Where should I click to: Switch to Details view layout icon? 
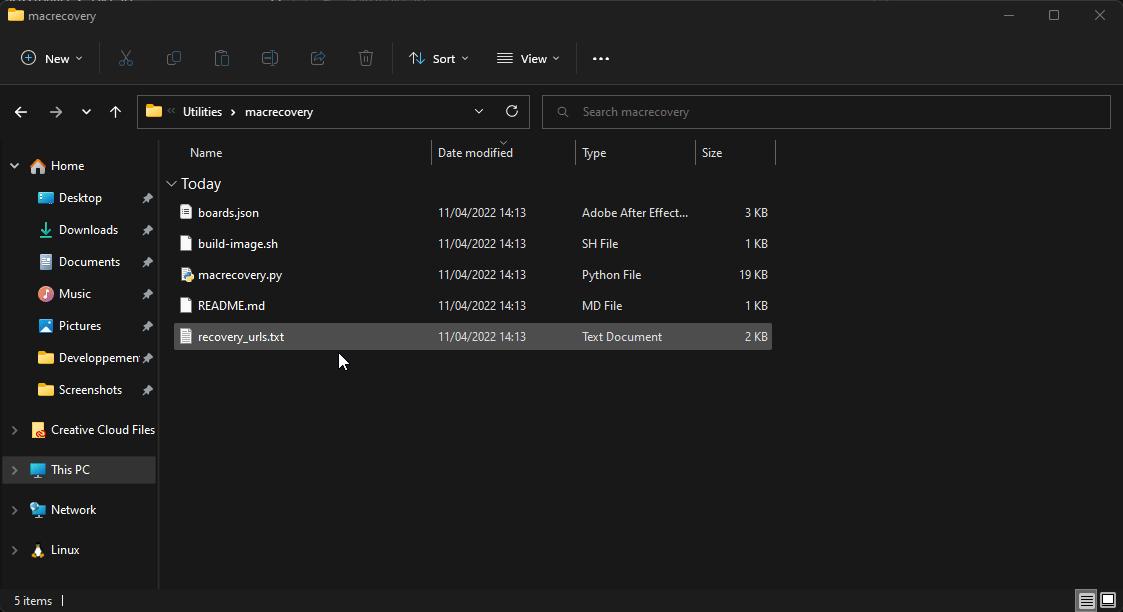tap(1086, 601)
